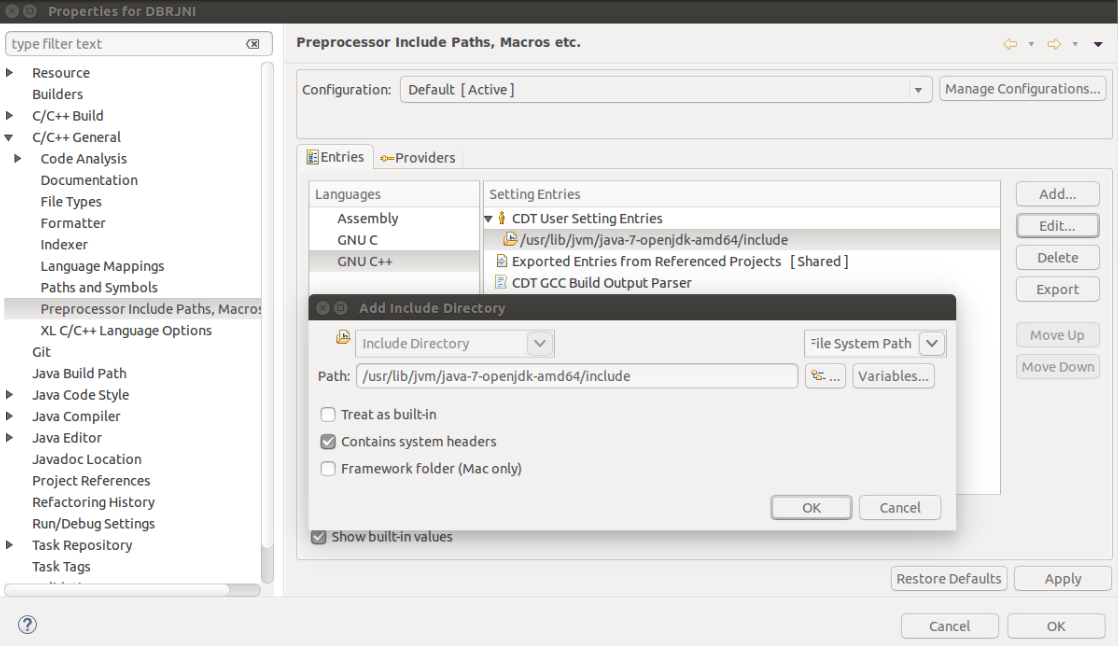This screenshot has height=646, width=1118.
Task: Open the File System Path dropdown
Action: coord(931,344)
